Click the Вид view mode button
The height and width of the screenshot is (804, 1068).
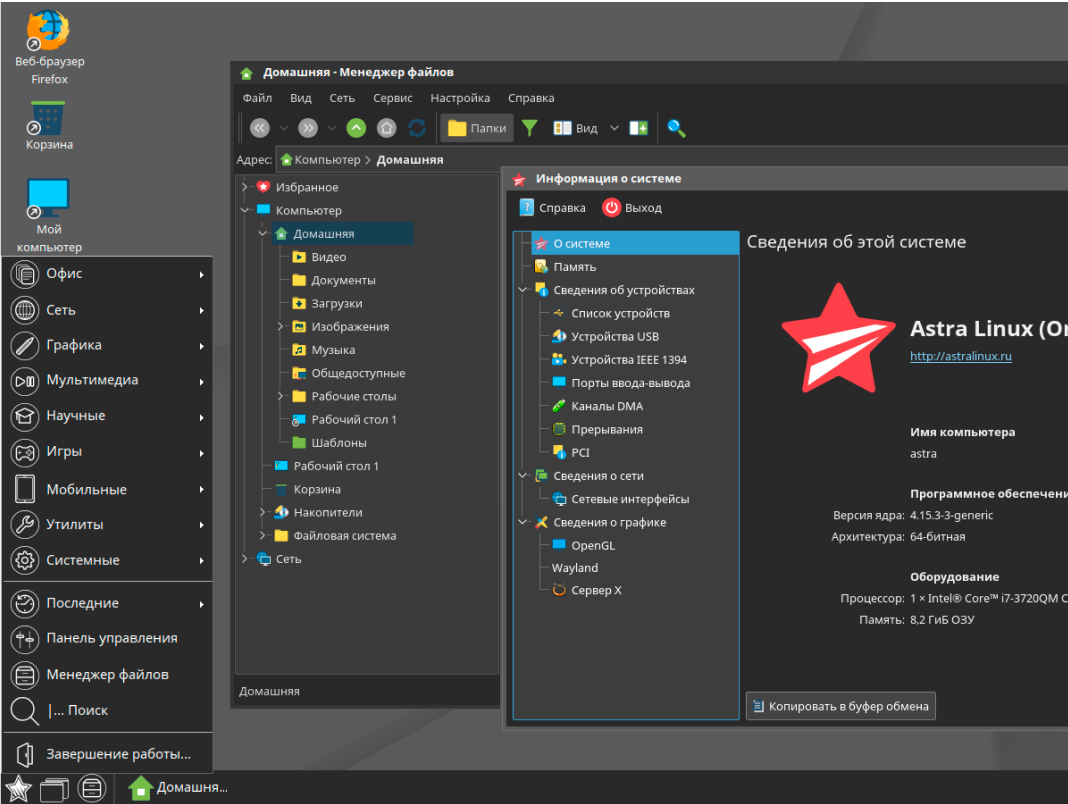point(576,128)
